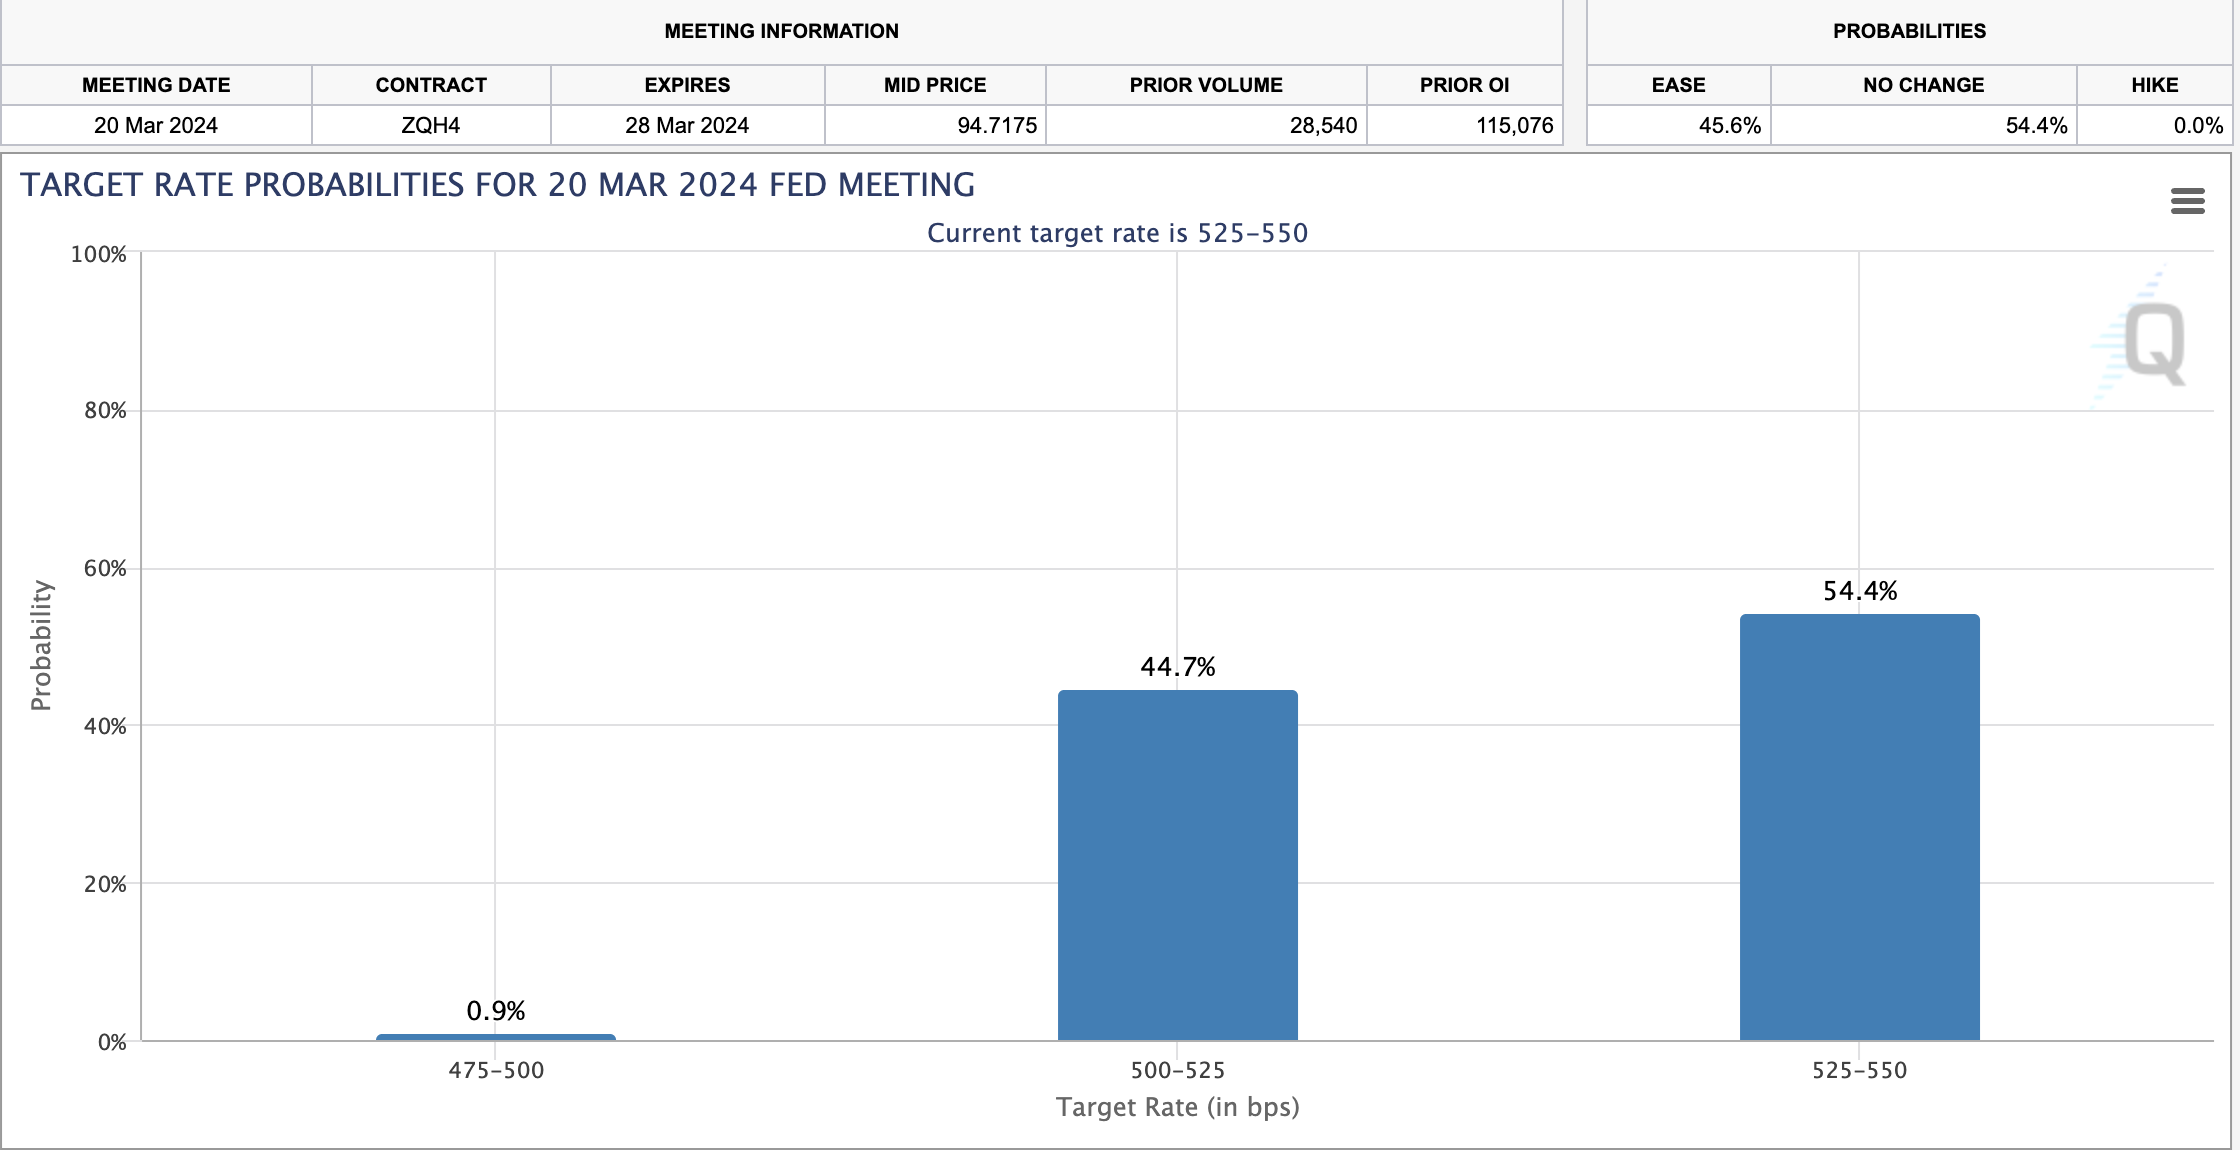Click the EXPIRES column header

click(x=687, y=85)
